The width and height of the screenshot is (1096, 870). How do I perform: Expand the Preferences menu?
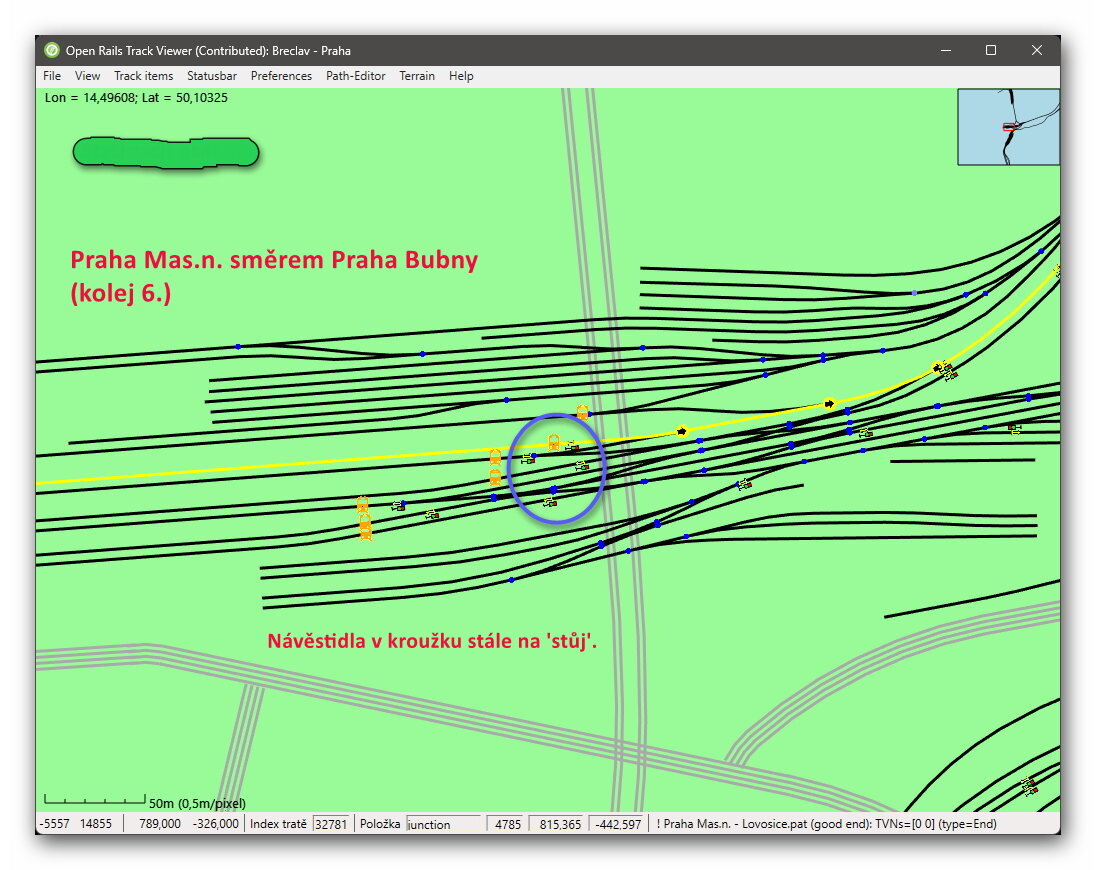coord(281,76)
